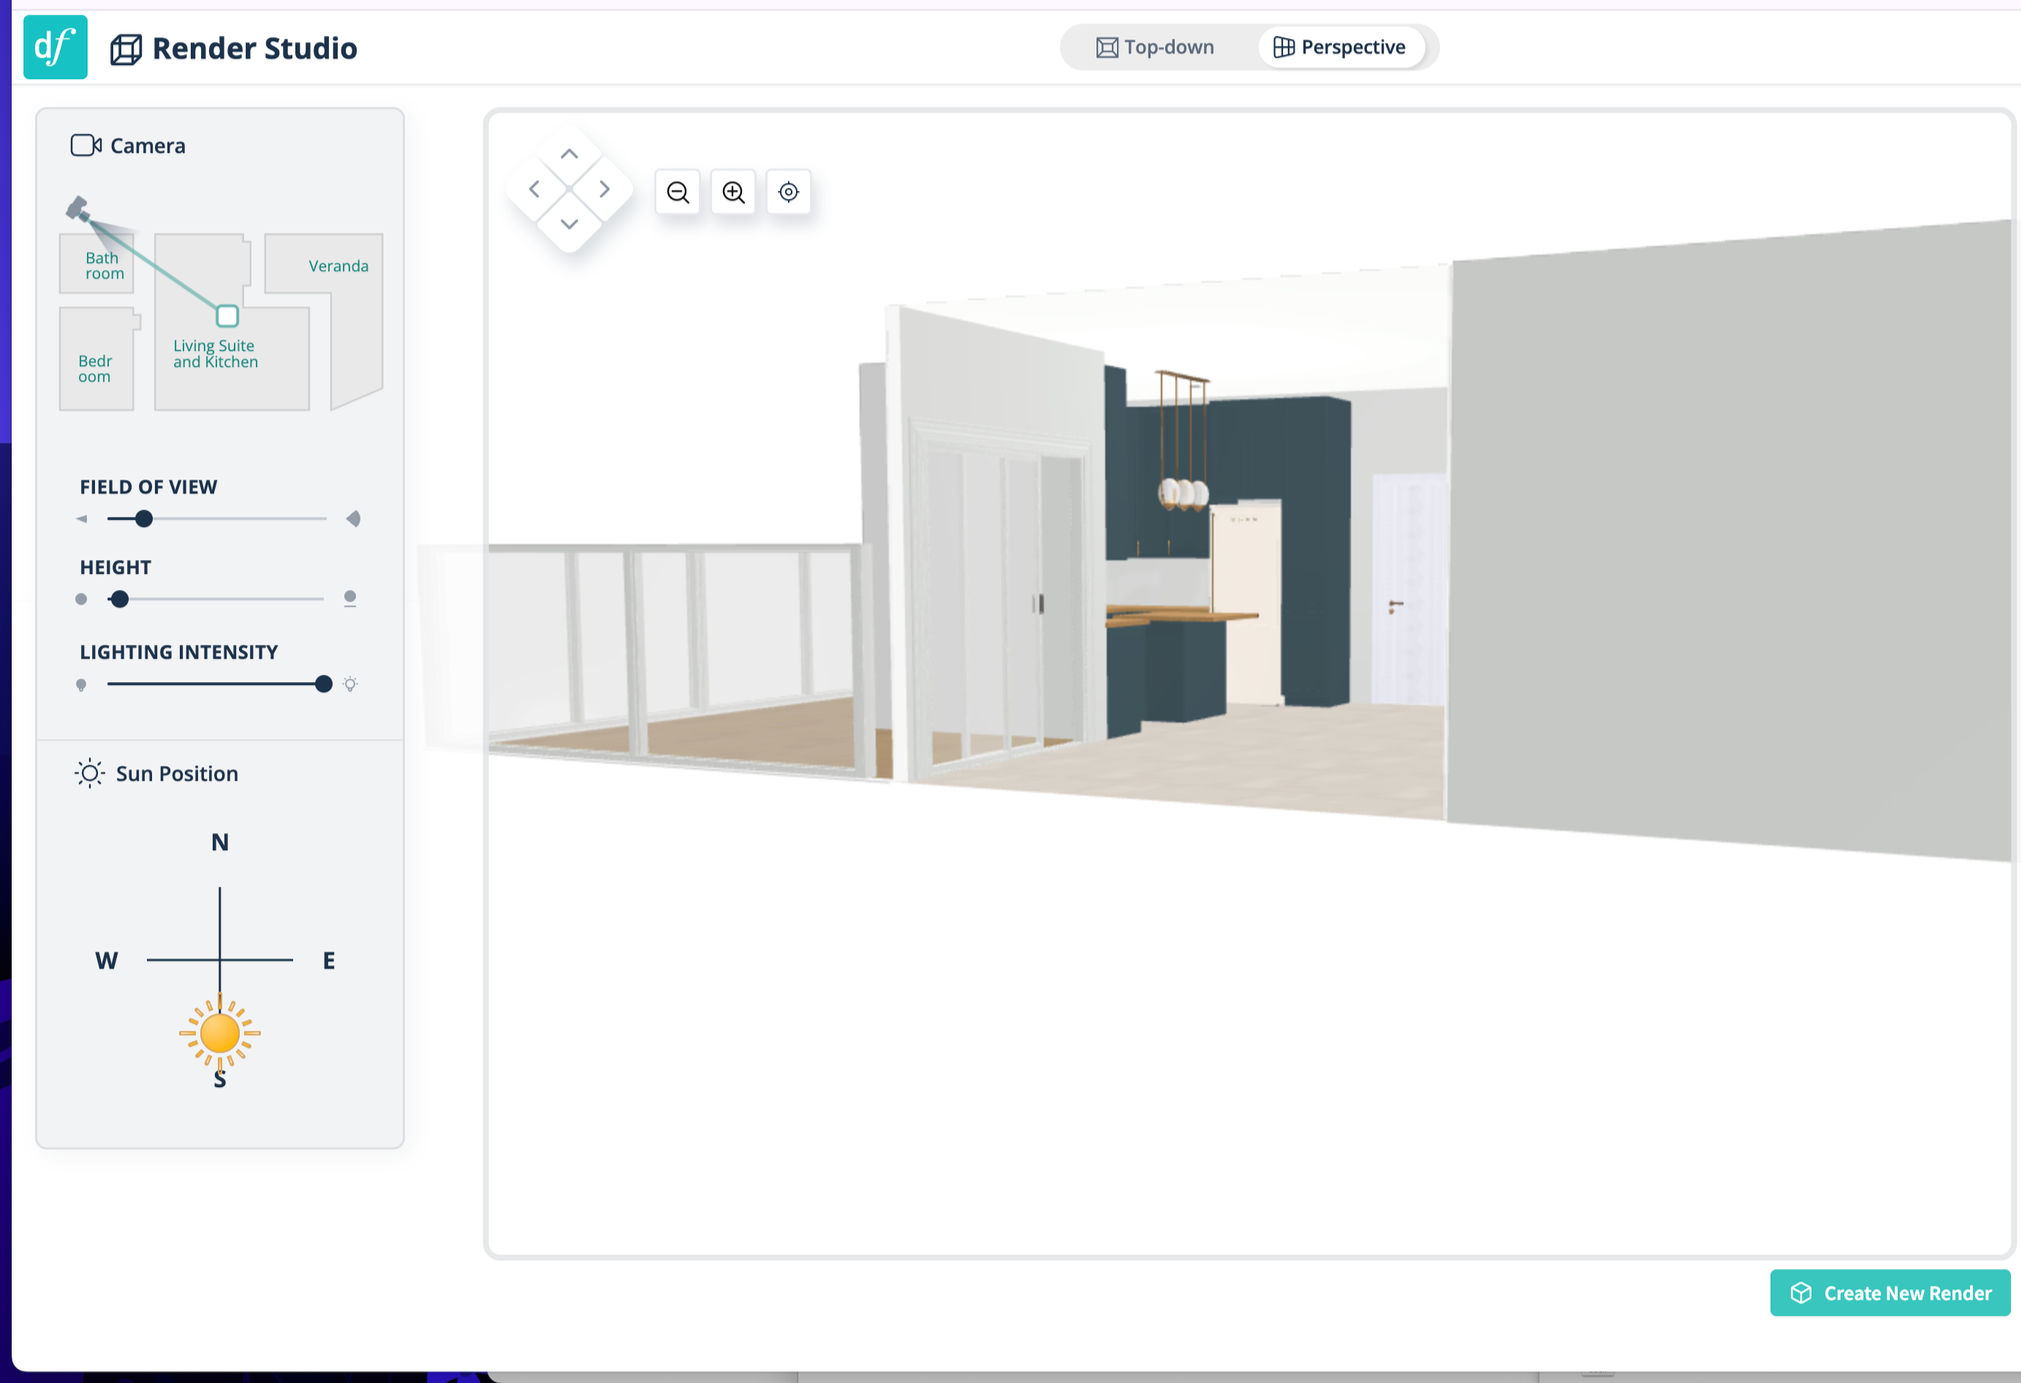The height and width of the screenshot is (1383, 2021).
Task: Click the tall height person icon
Action: [350, 599]
